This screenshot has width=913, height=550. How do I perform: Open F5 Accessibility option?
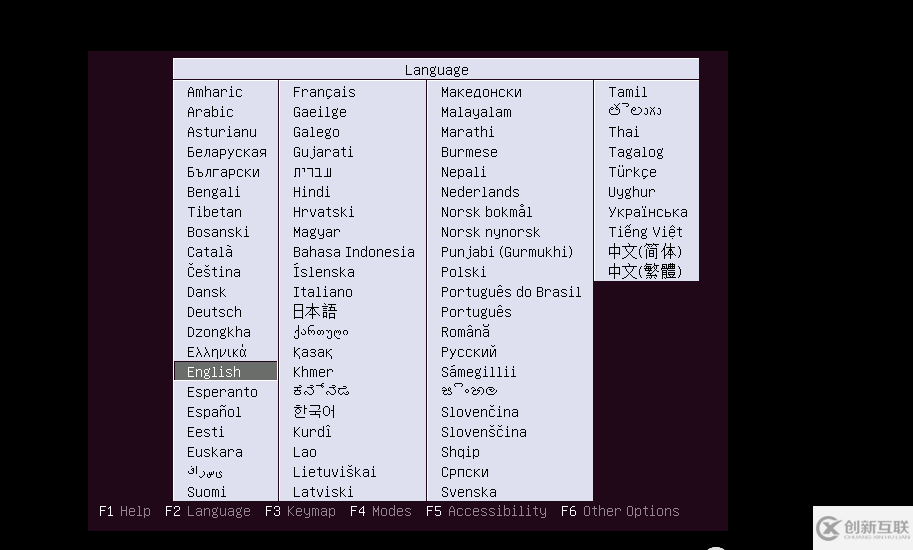[x=486, y=511]
